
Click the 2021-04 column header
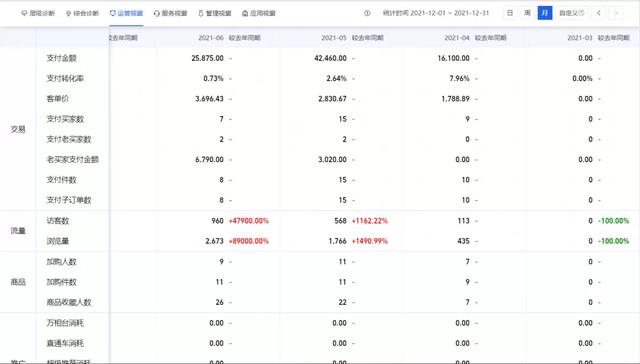pos(457,38)
